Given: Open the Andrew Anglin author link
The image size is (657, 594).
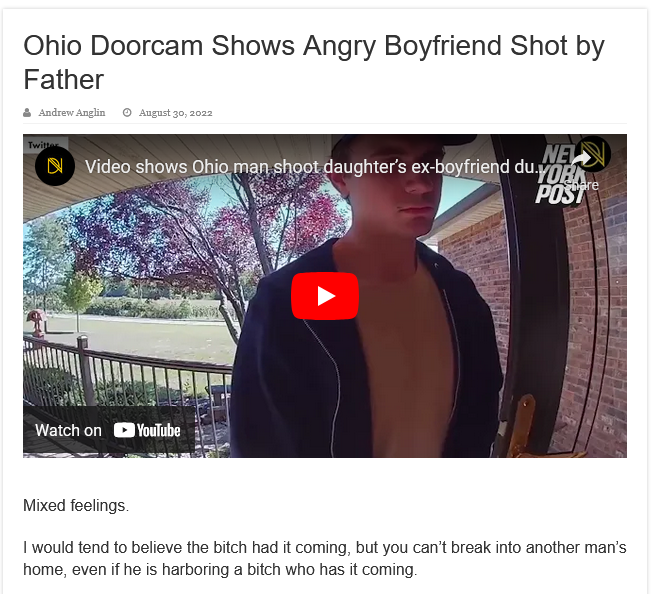Looking at the screenshot, I should 72,112.
